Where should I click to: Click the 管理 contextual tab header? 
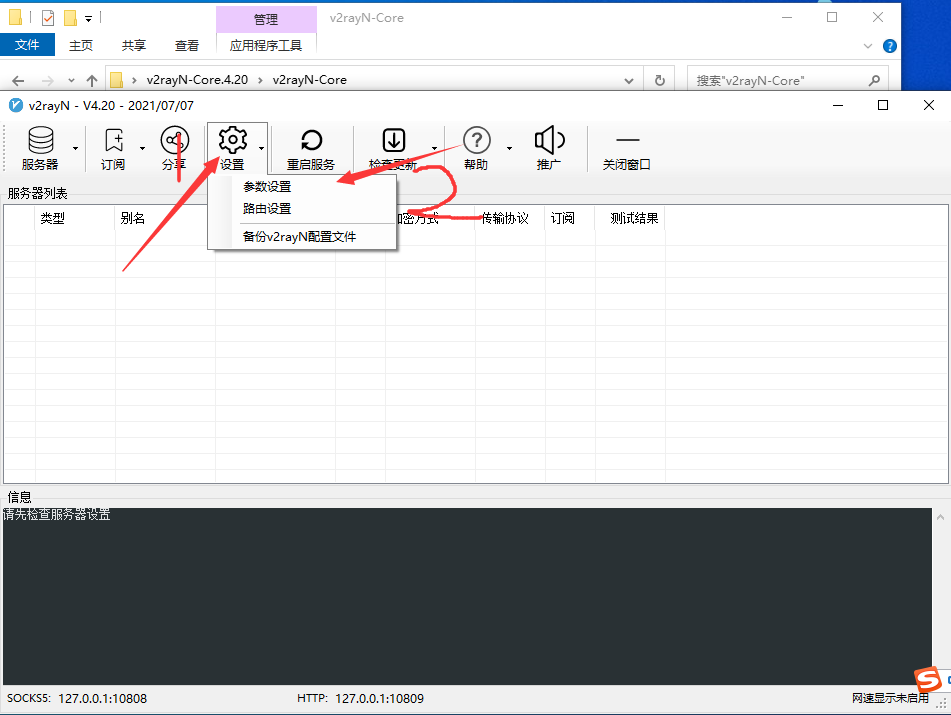(x=266, y=19)
